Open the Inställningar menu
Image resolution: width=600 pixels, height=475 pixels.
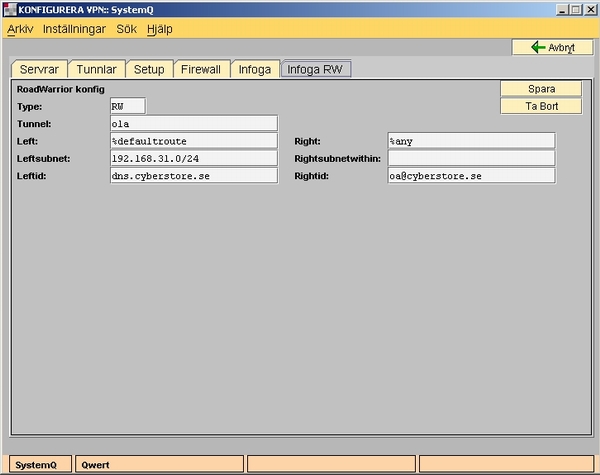(x=76, y=29)
